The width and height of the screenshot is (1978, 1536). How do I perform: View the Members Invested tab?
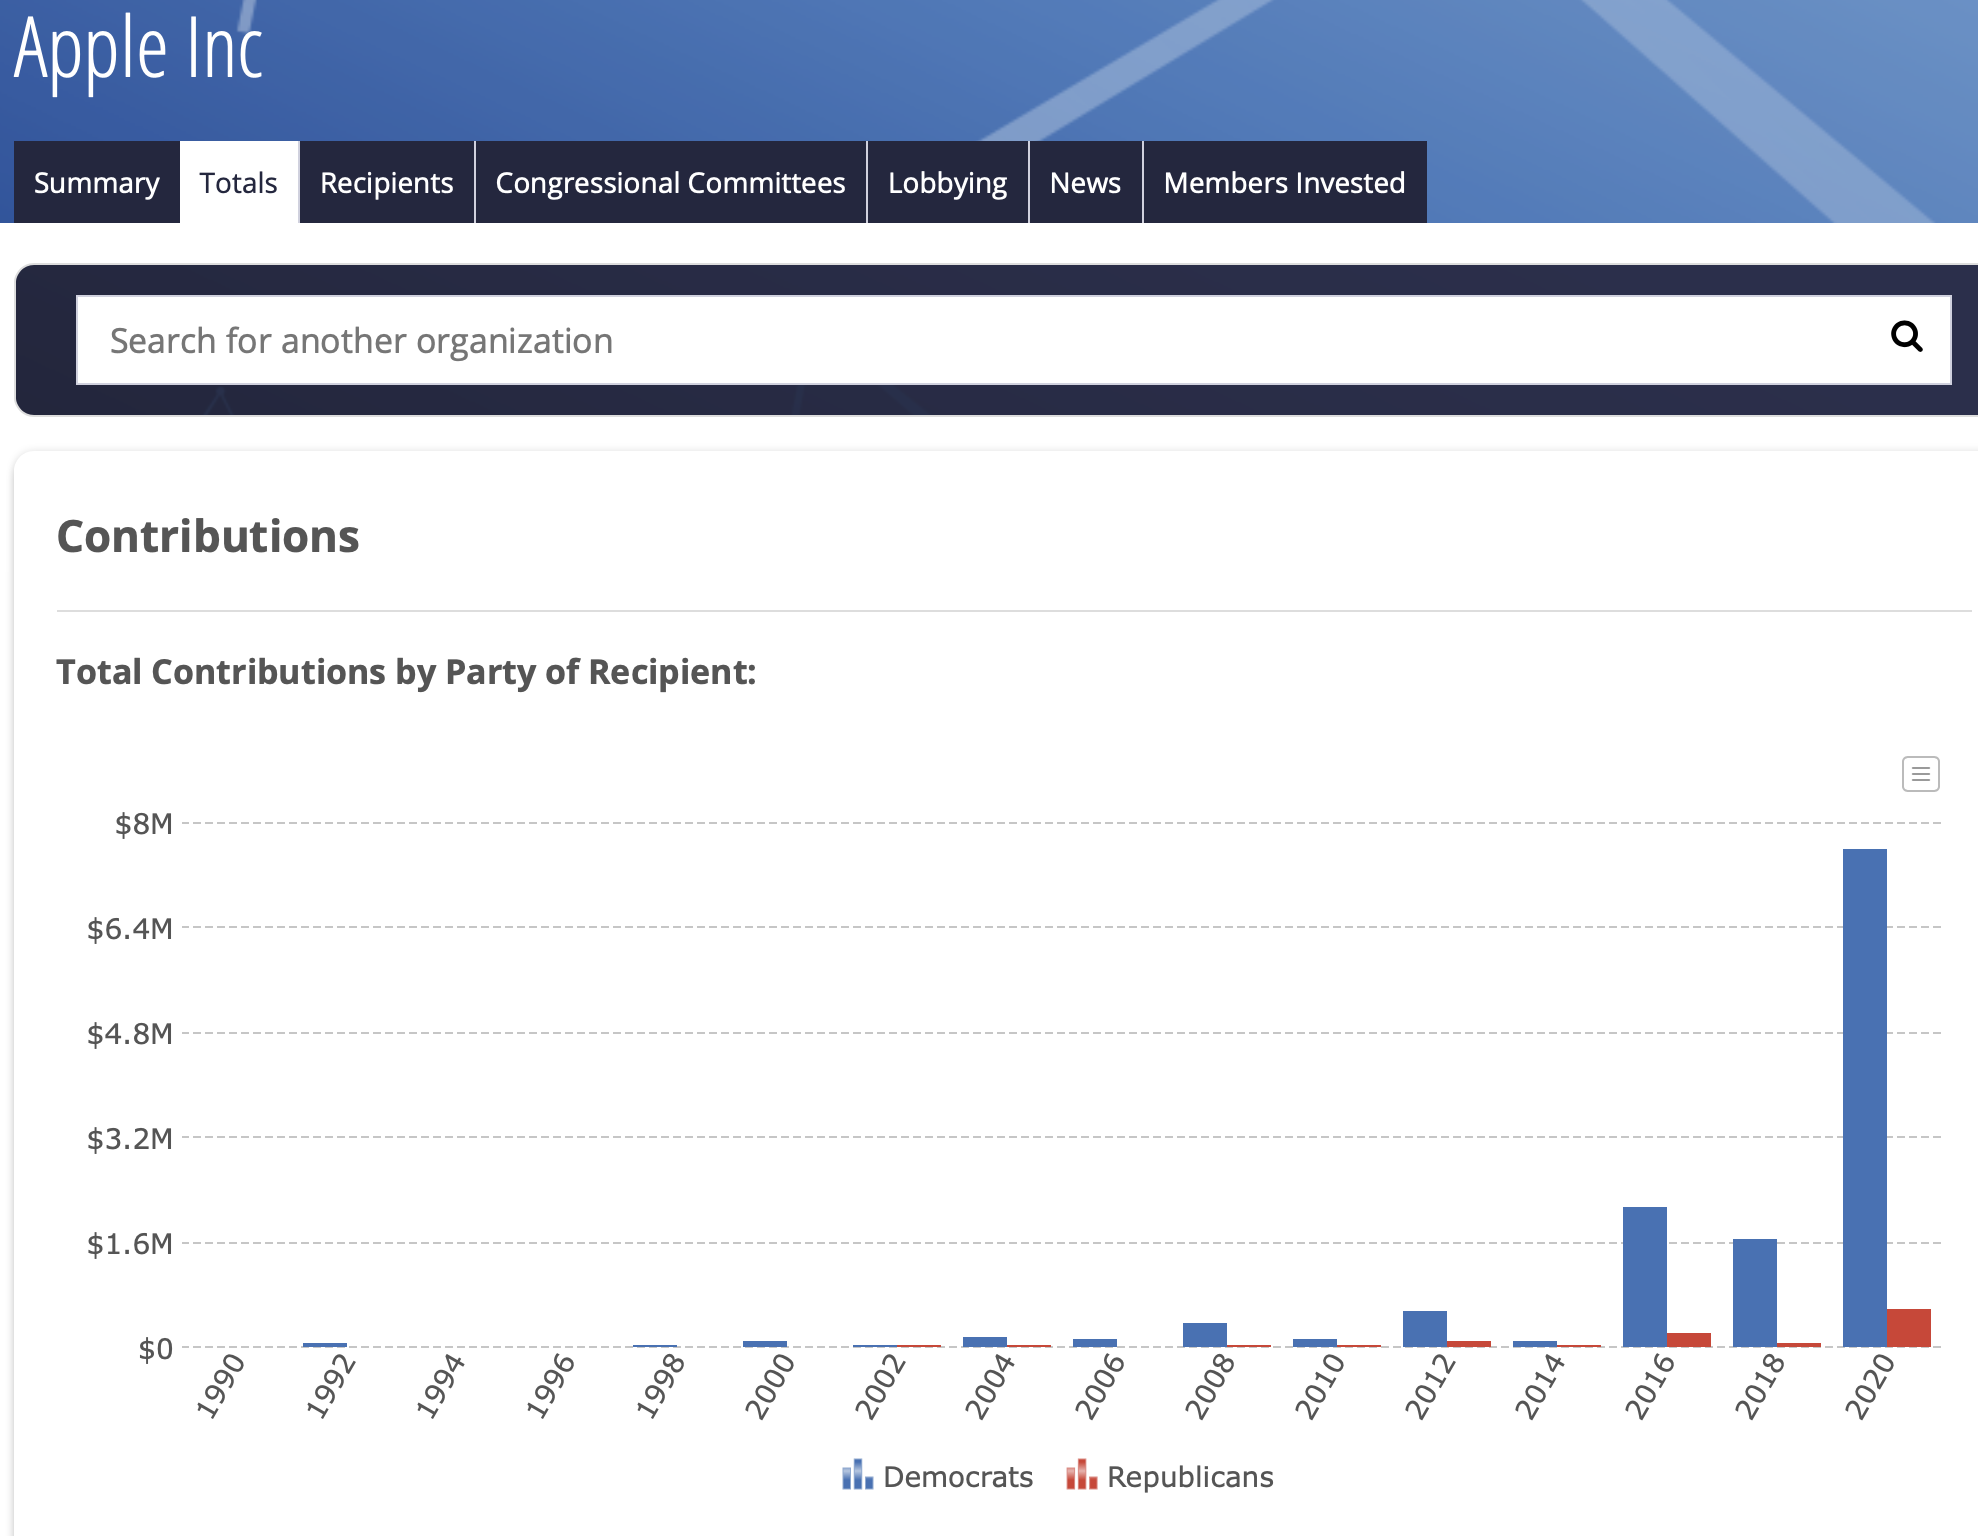click(1284, 183)
